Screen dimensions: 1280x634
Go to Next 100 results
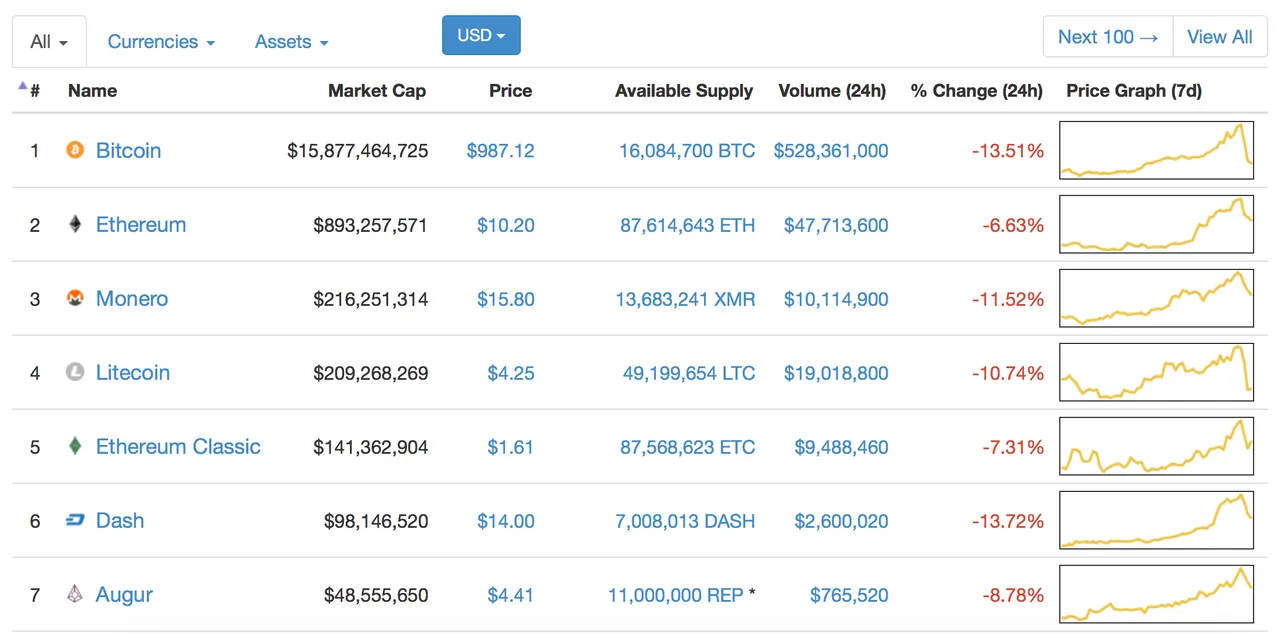point(1108,37)
